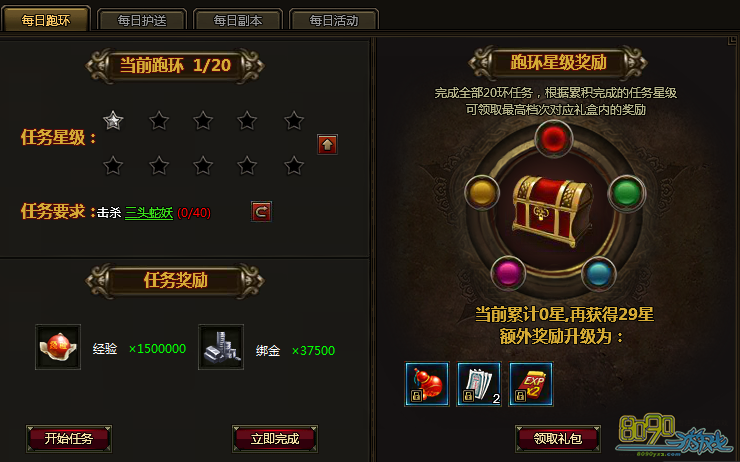Select the card pack reward icon
This screenshot has width=740, height=462.
479,384
